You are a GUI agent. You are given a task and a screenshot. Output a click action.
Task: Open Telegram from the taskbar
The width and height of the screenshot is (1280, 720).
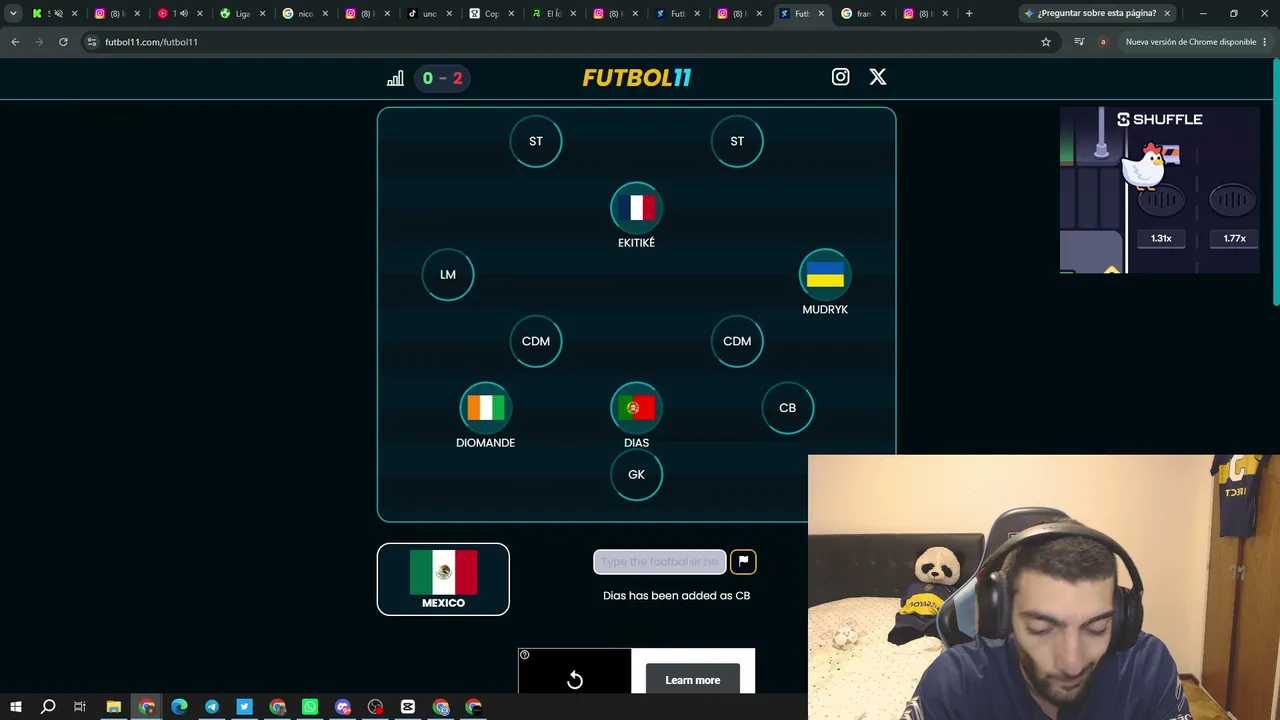click(x=212, y=707)
